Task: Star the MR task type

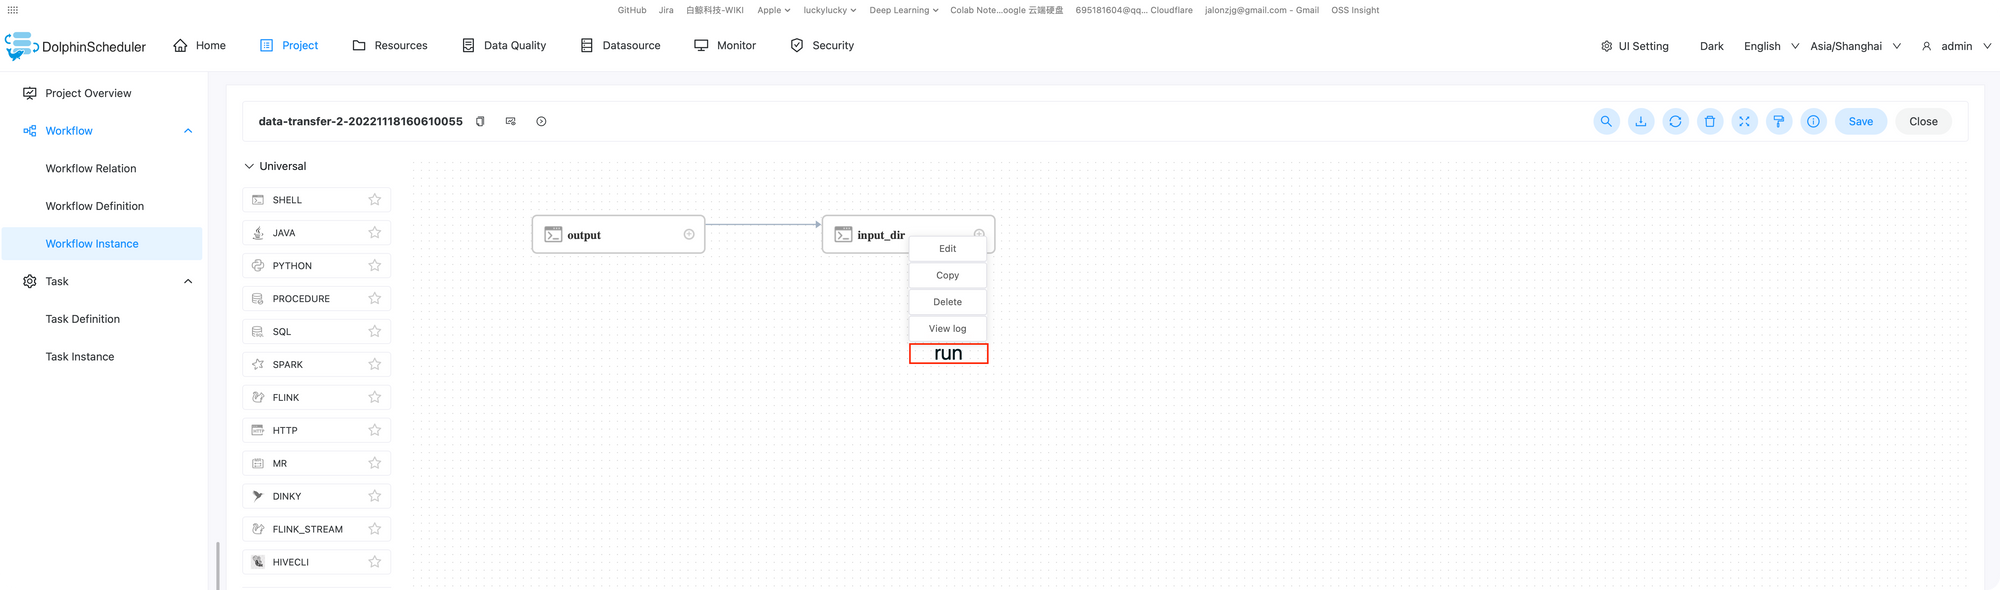Action: (375, 464)
